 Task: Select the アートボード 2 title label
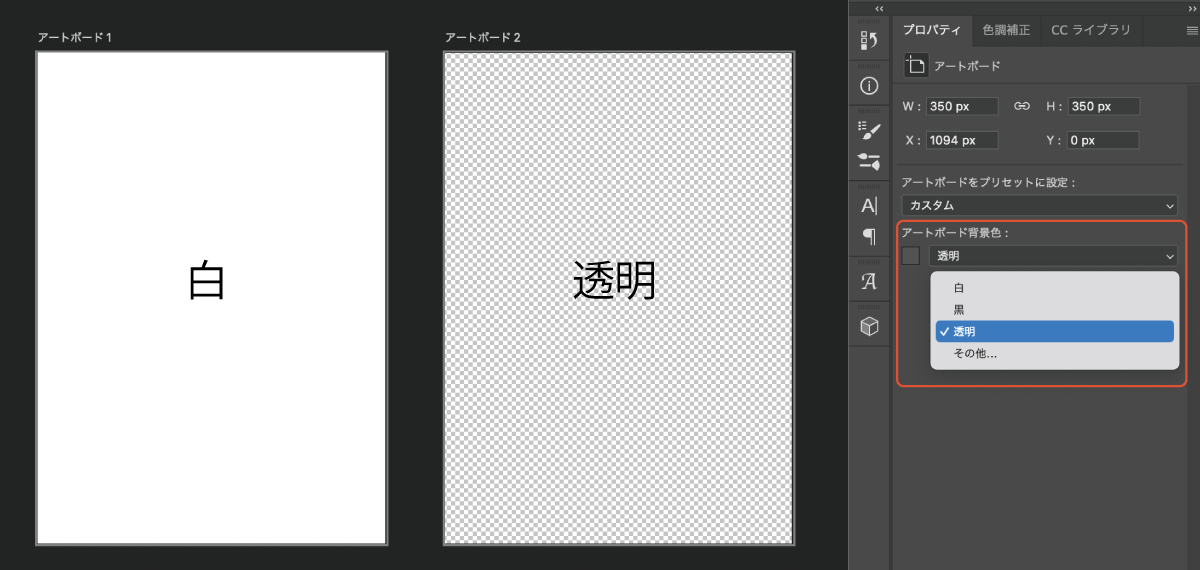(x=483, y=37)
